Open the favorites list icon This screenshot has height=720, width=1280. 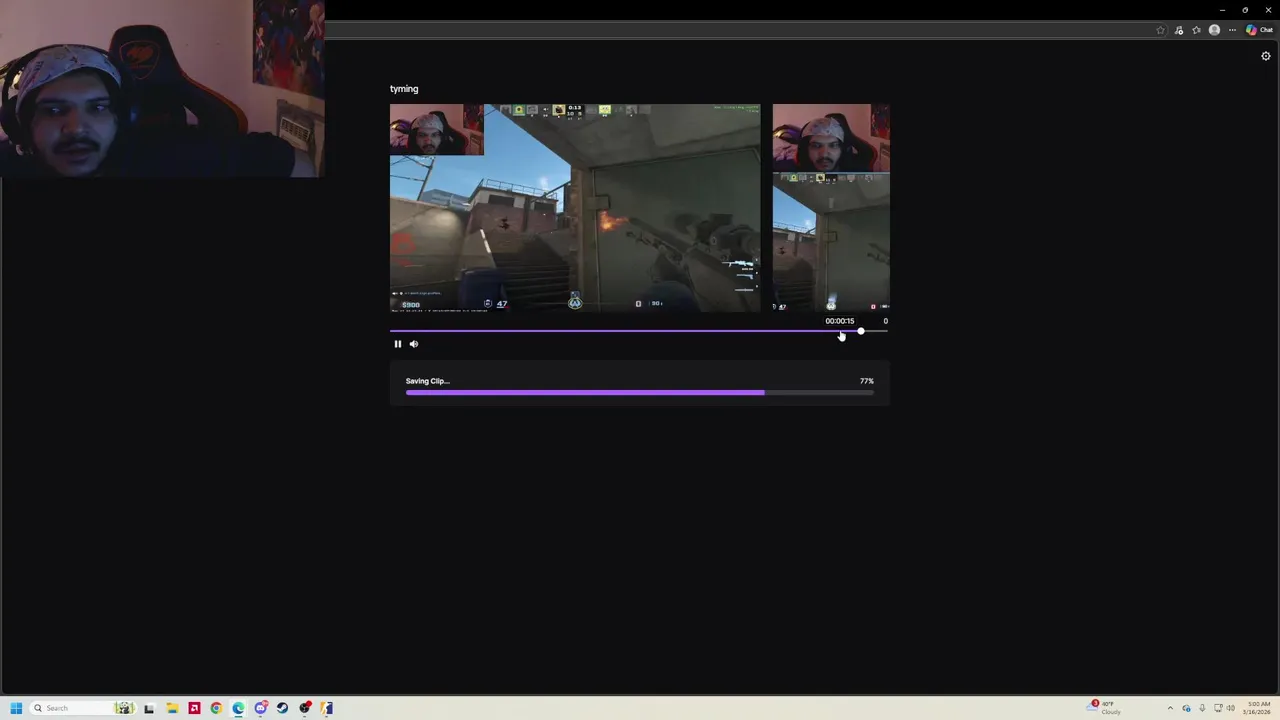pos(1196,30)
